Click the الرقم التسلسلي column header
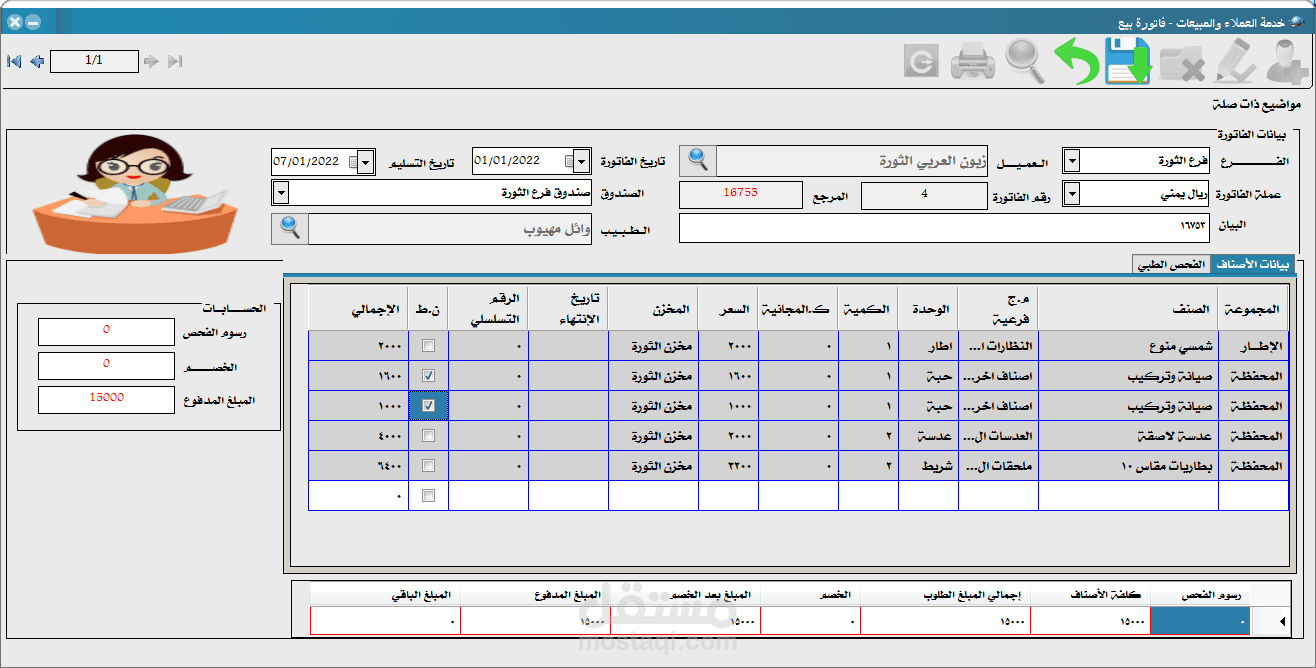This screenshot has width=1316, height=668. tap(488, 309)
